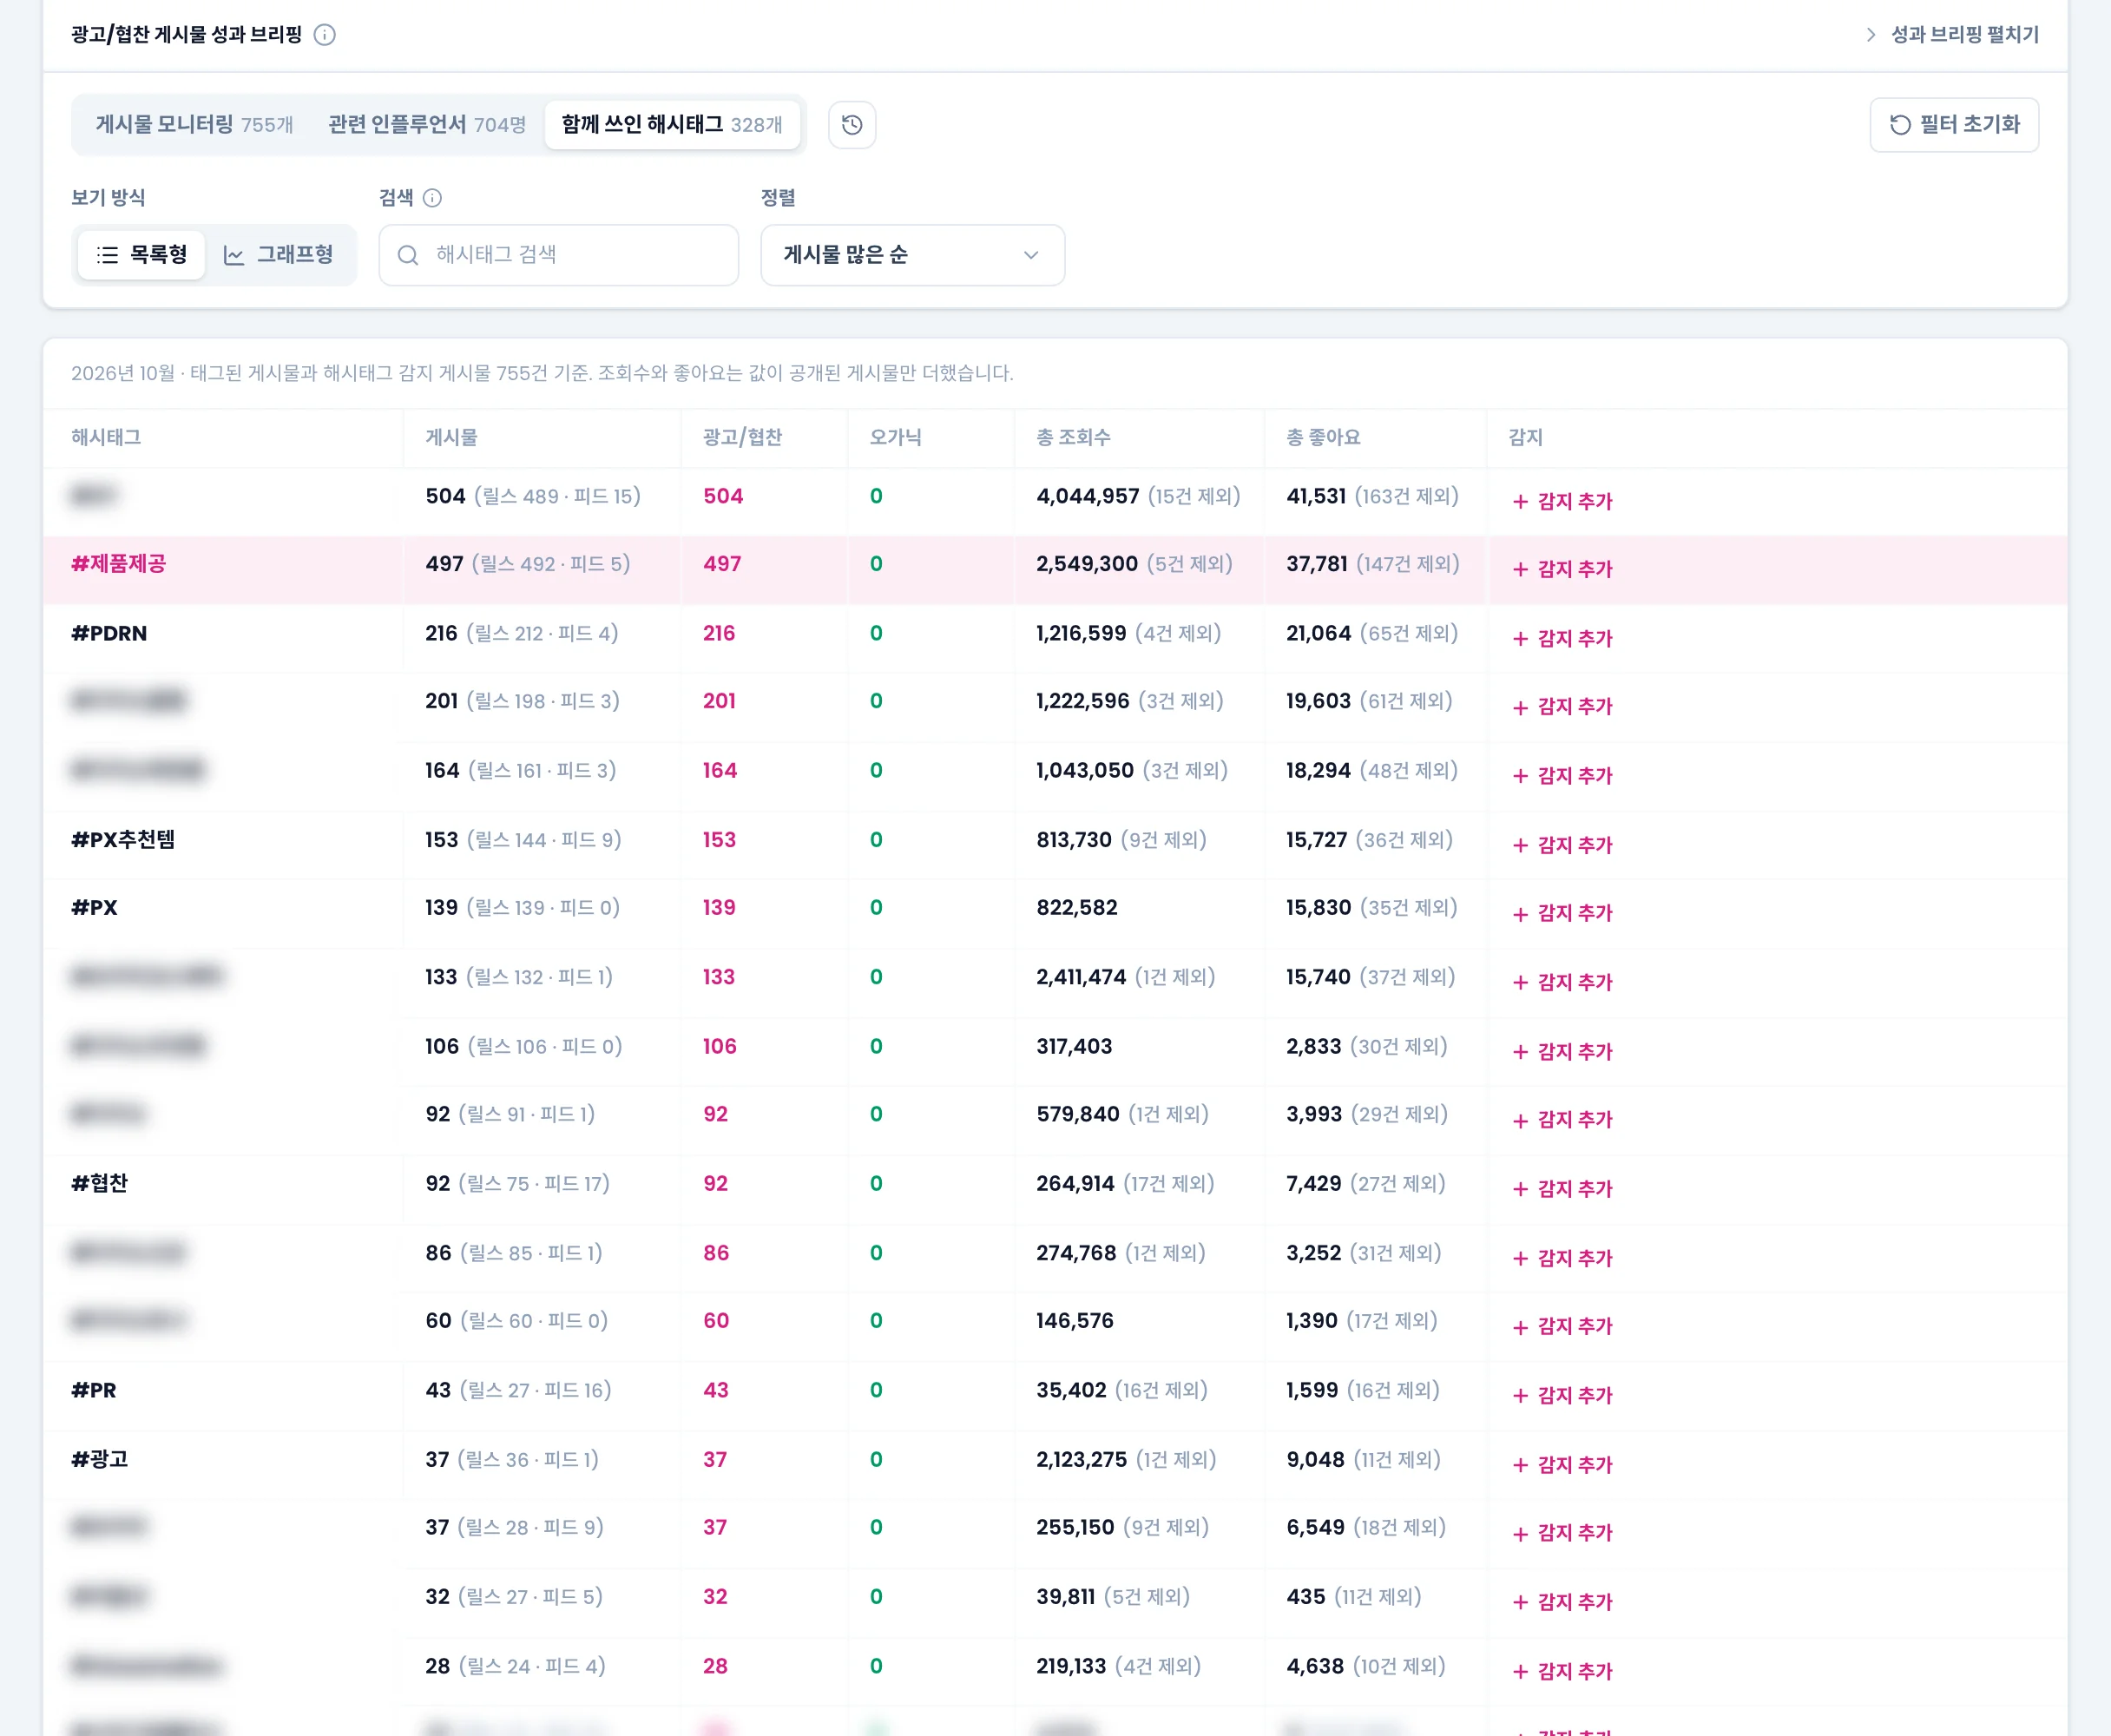This screenshot has height=1736, width=2111.
Task: Click the reset icon in 필터 초기화
Action: pos(1900,125)
